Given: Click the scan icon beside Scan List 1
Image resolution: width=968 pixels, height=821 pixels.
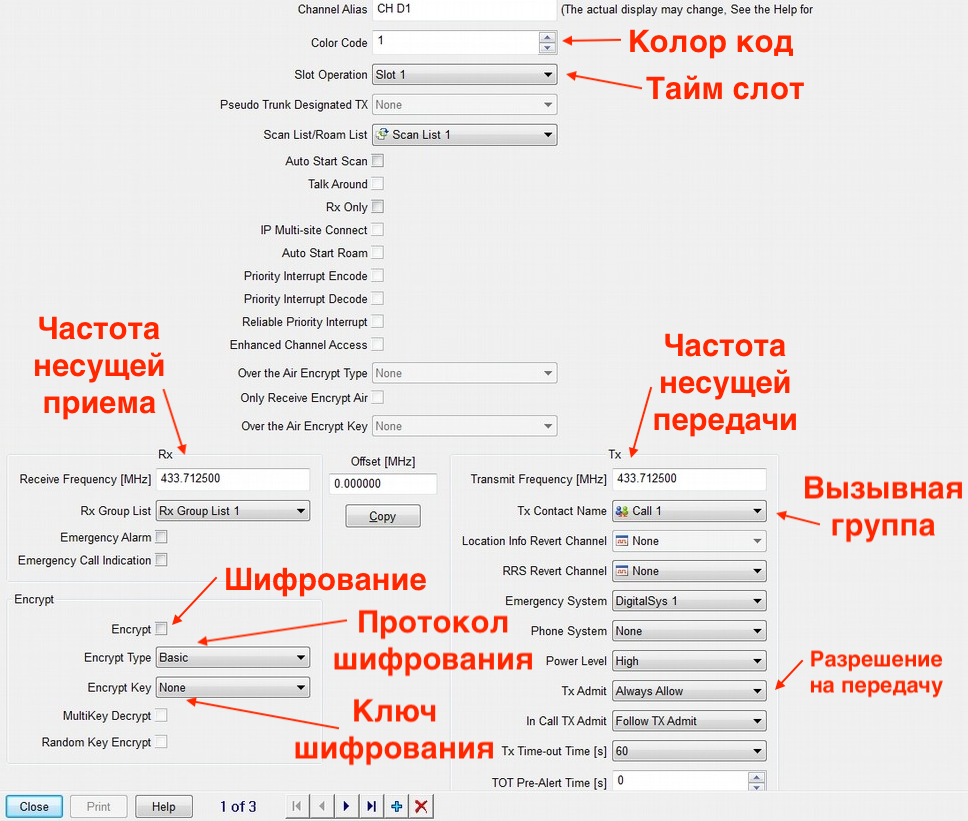Looking at the screenshot, I should [x=383, y=134].
